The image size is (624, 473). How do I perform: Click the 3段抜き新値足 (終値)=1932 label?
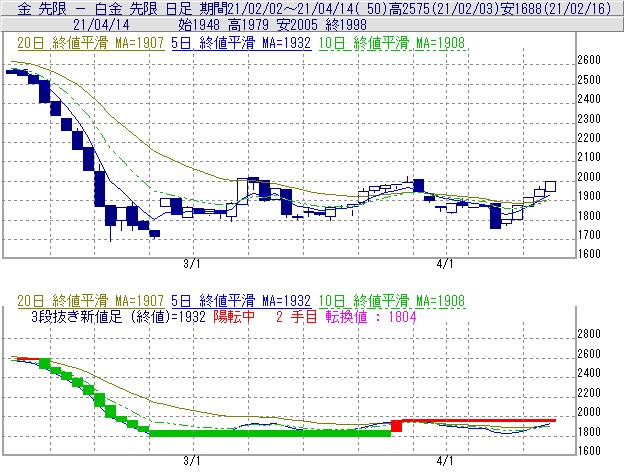pyautogui.click(x=118, y=317)
